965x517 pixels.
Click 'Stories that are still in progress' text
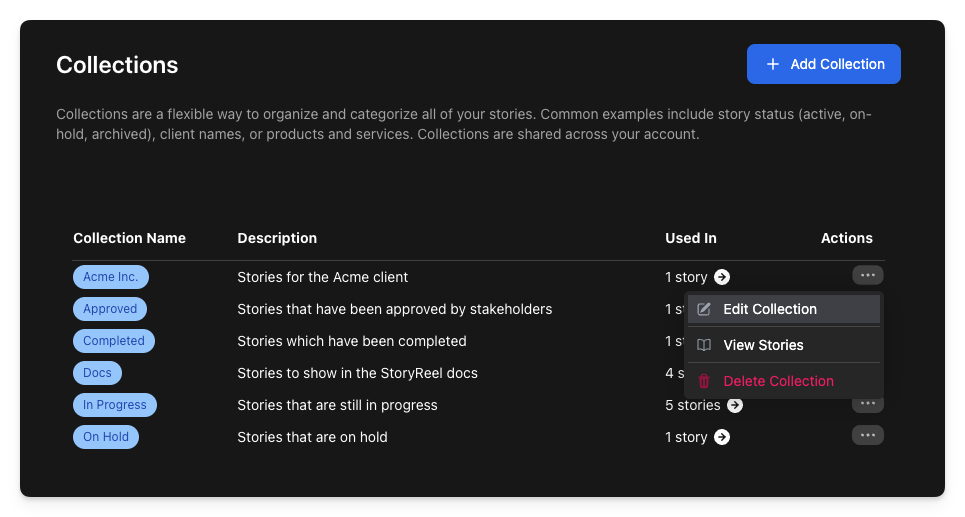pyautogui.click(x=337, y=405)
